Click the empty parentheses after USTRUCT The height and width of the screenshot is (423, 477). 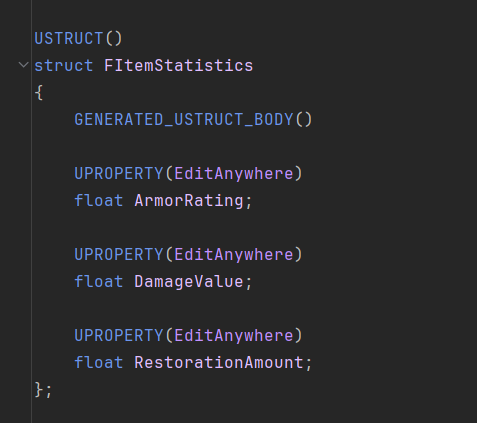coord(114,38)
